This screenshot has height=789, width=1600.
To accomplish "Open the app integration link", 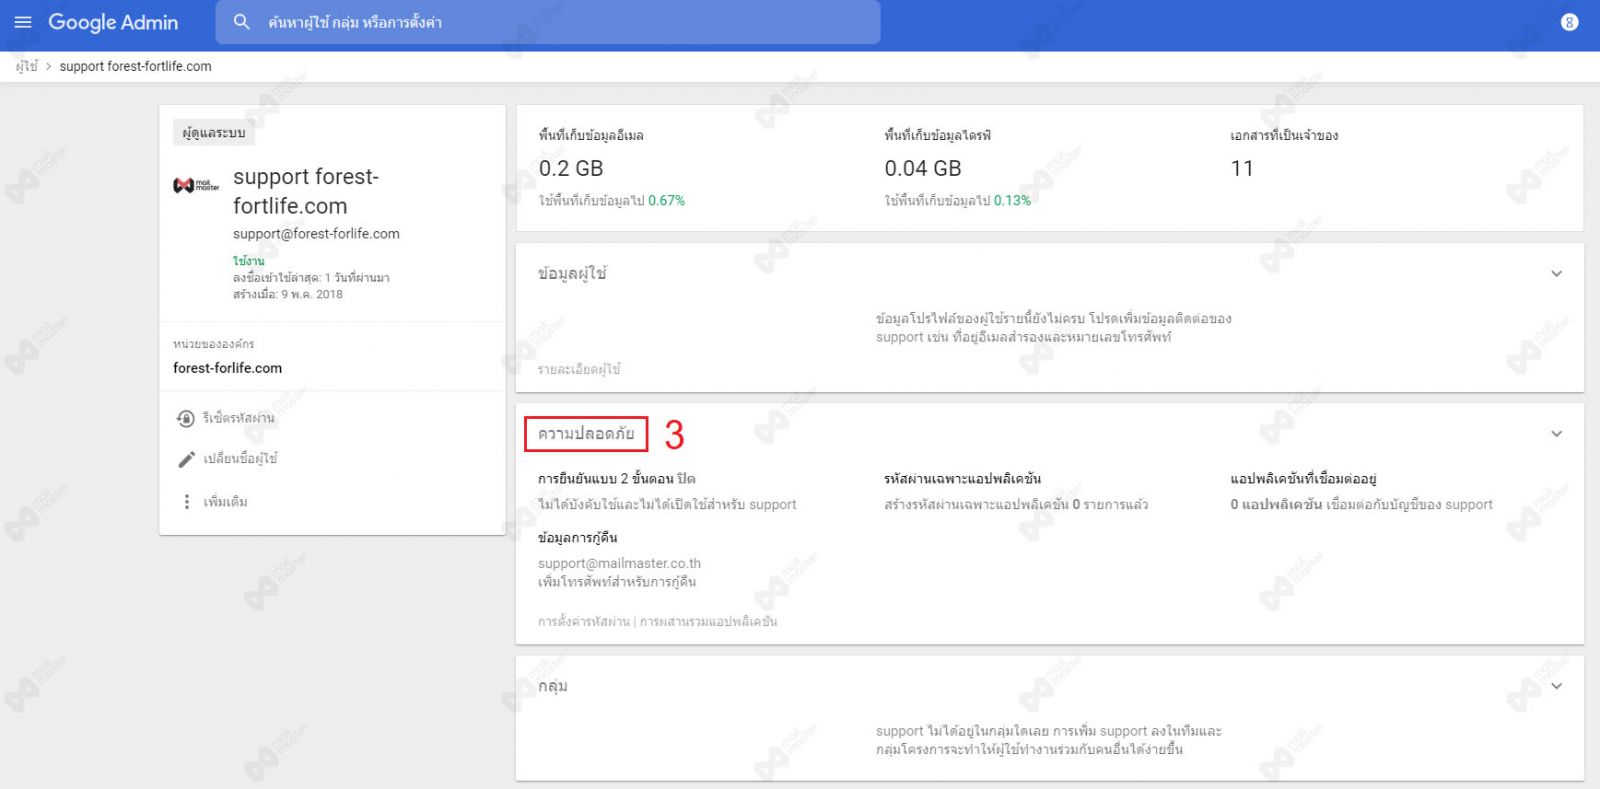I will click(x=708, y=622).
